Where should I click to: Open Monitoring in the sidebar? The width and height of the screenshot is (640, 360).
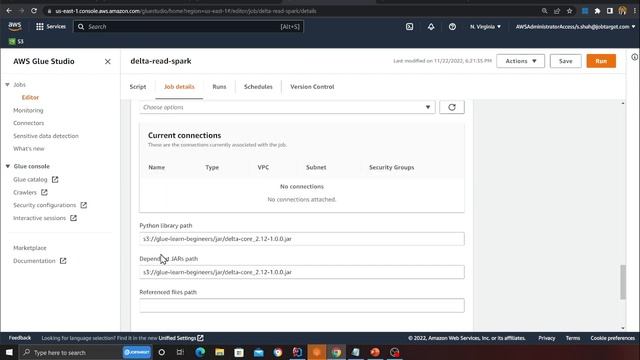pos(28,110)
